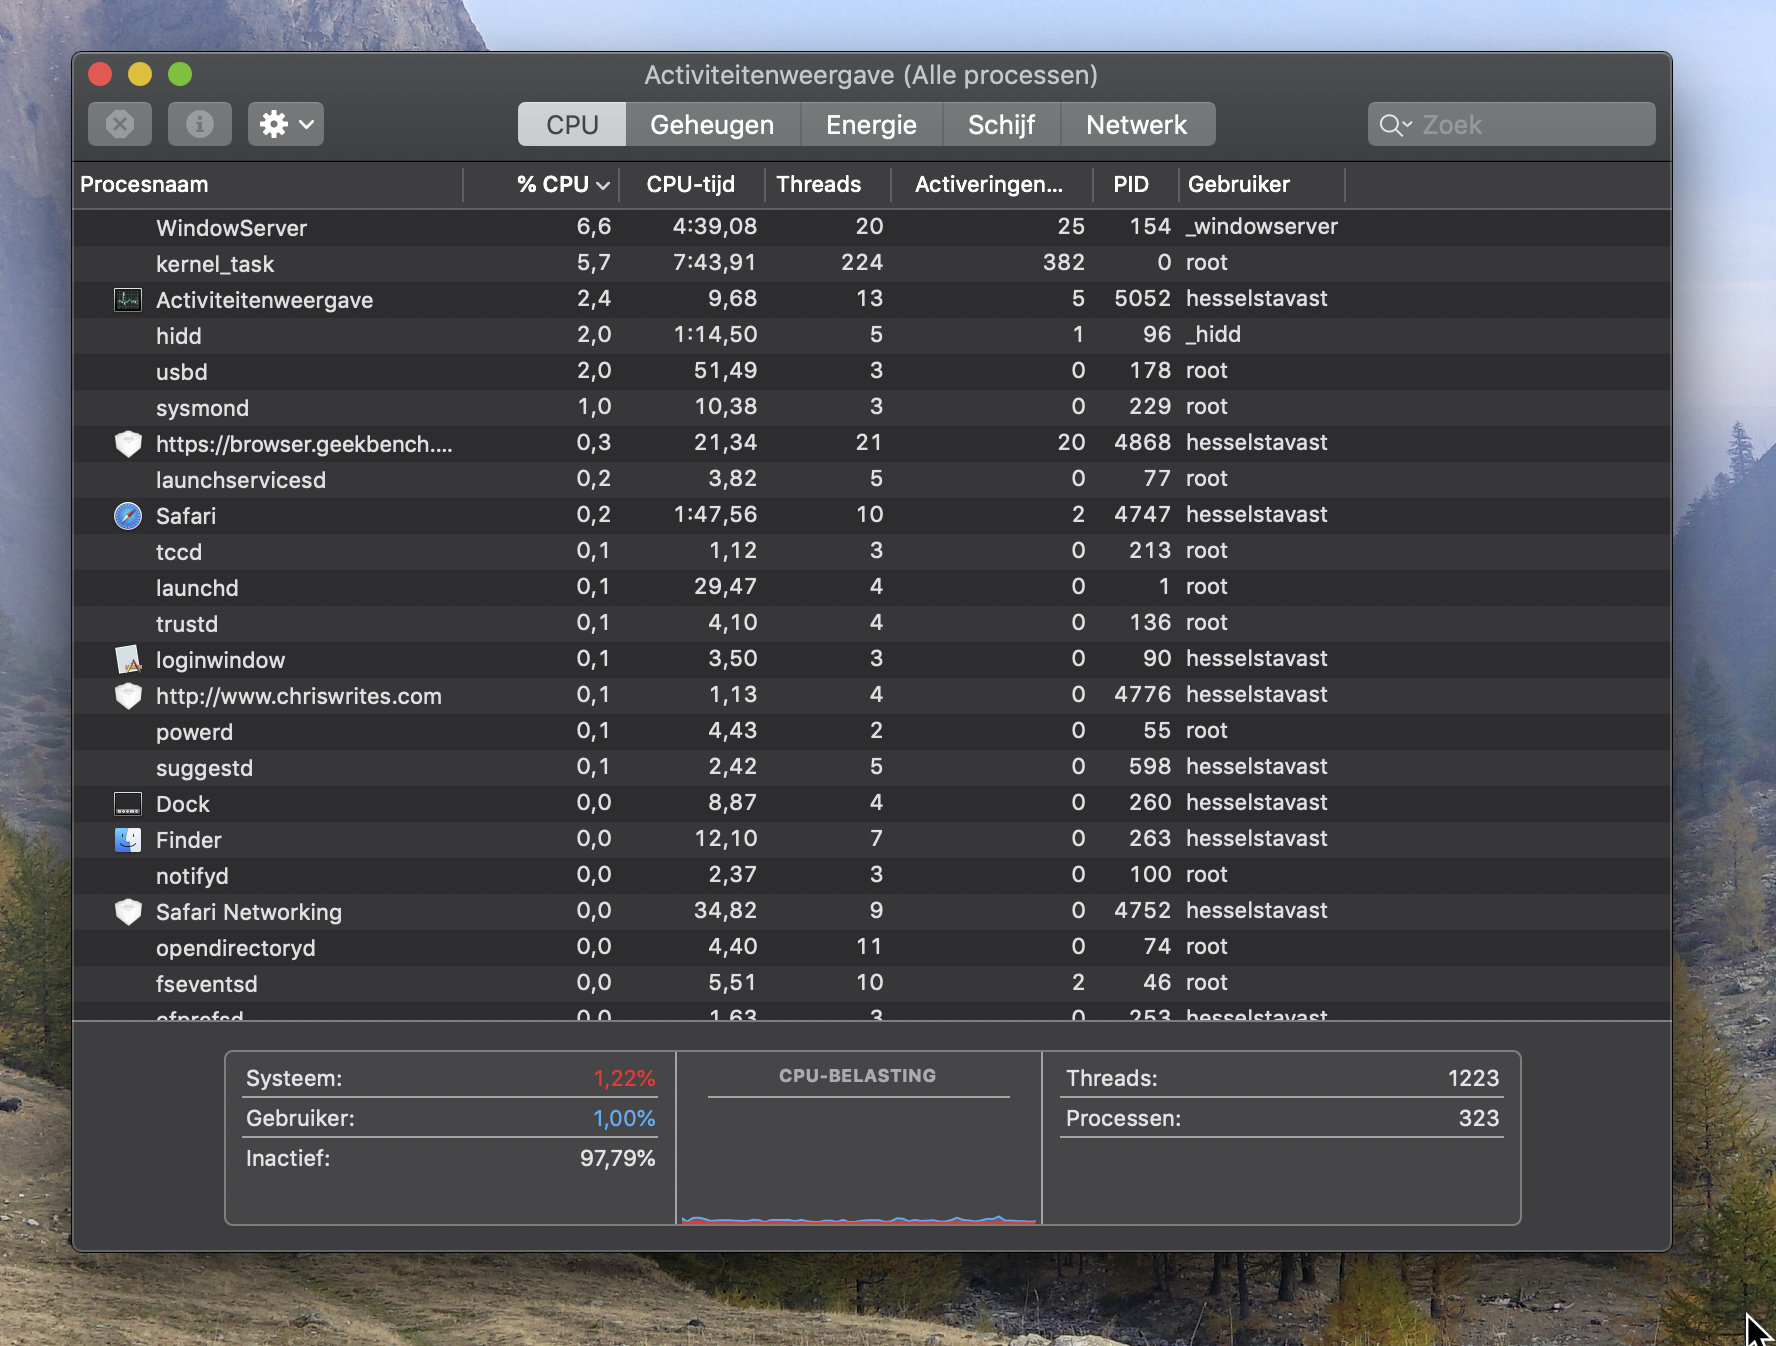Select the opendirectoryd process row

tap(872, 947)
